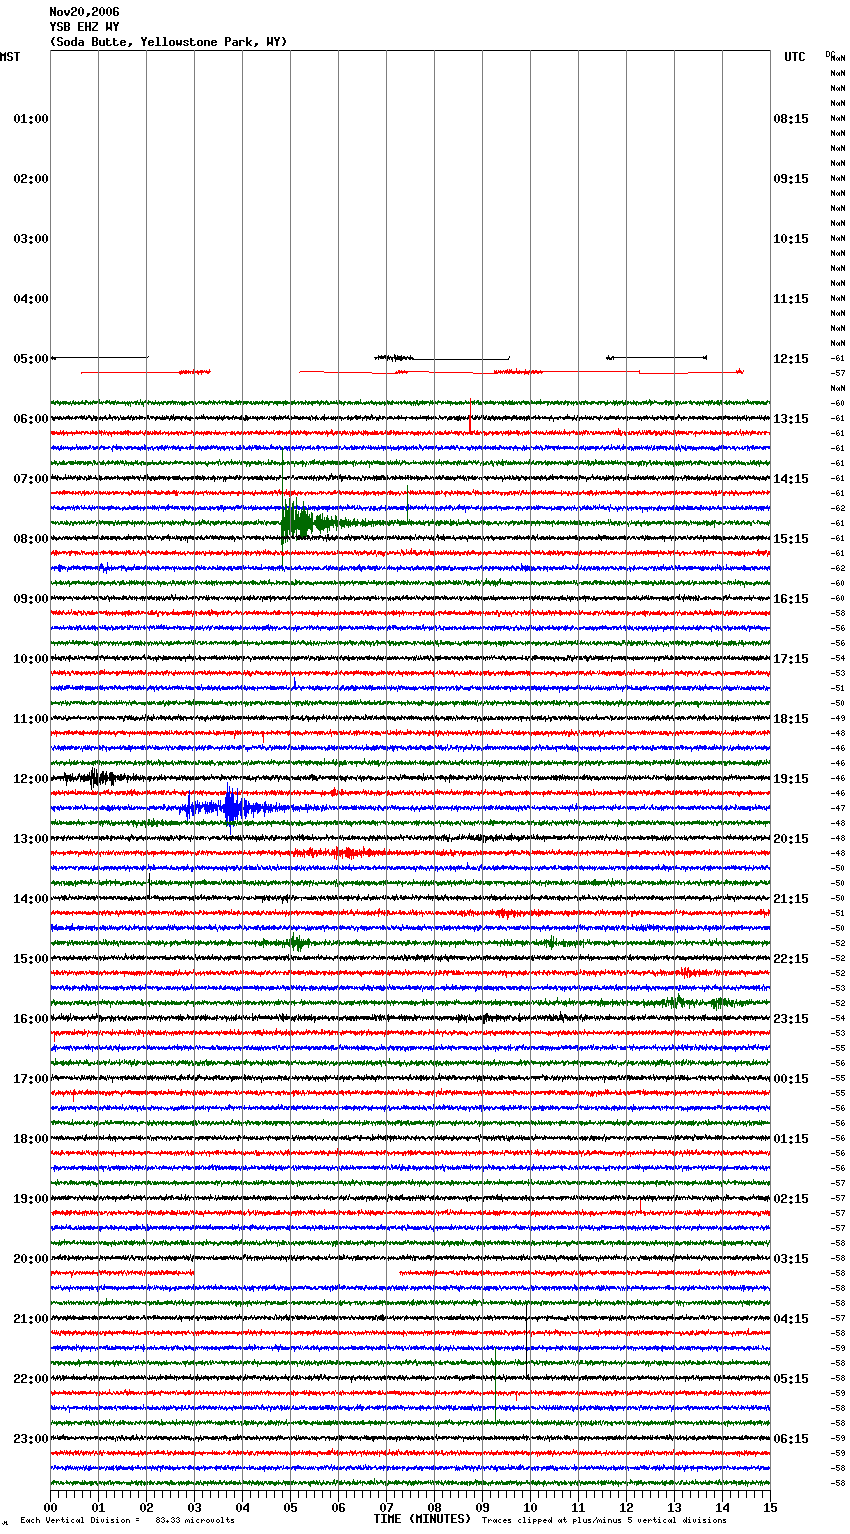
Task: Select the 05:00 MST time label
Action: [x=31, y=359]
